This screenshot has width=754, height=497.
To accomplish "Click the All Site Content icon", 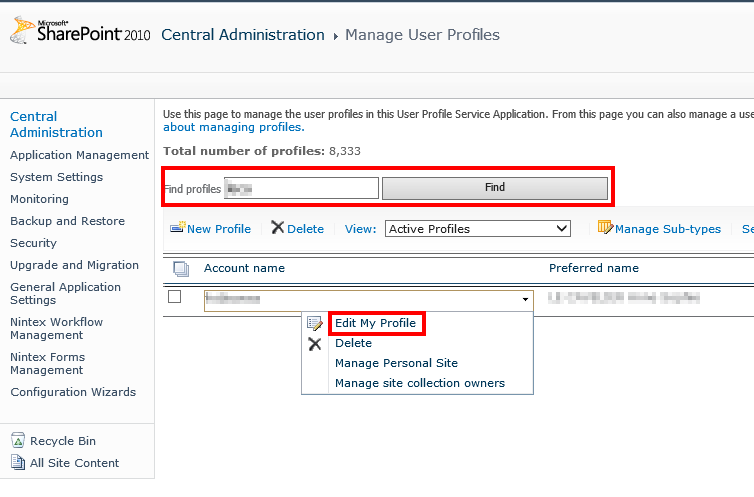I will 18,463.
